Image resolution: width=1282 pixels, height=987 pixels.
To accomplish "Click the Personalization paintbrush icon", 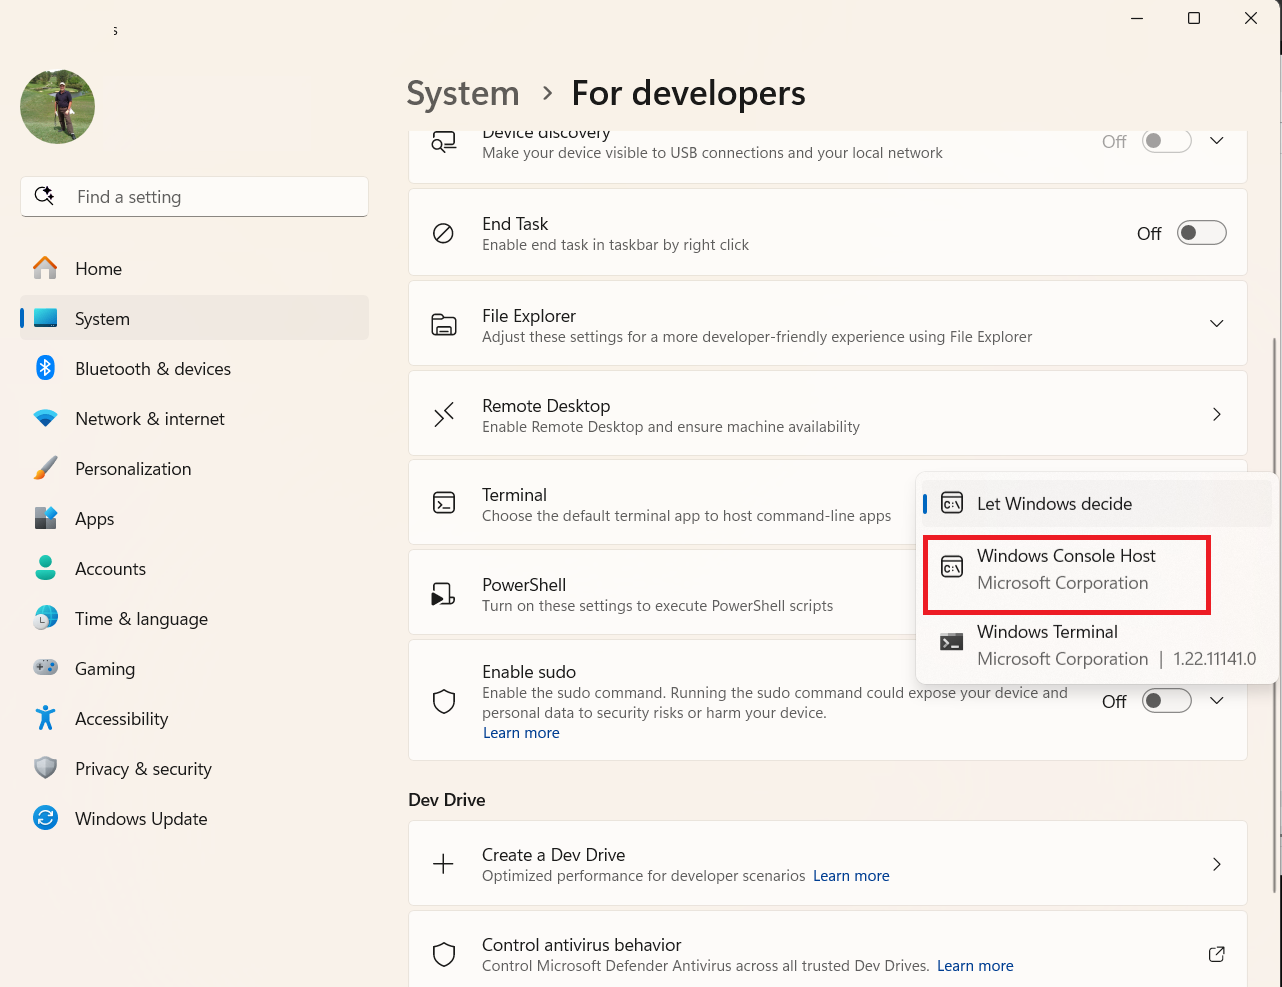I will pos(45,468).
